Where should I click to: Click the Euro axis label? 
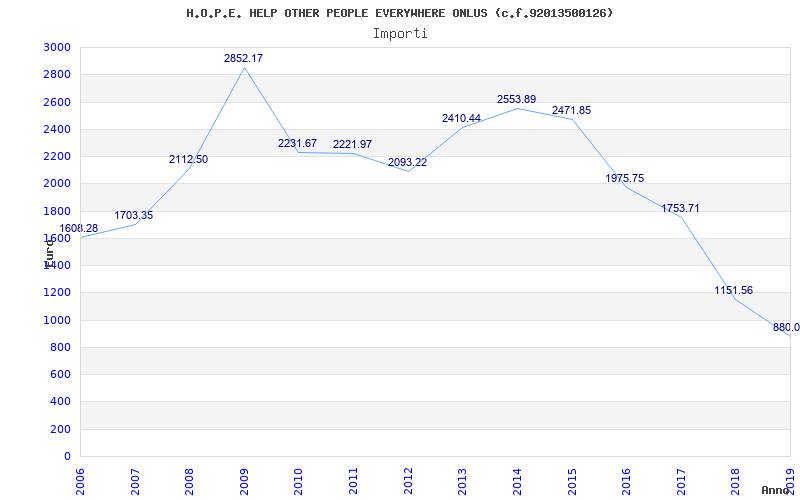[x=49, y=253]
